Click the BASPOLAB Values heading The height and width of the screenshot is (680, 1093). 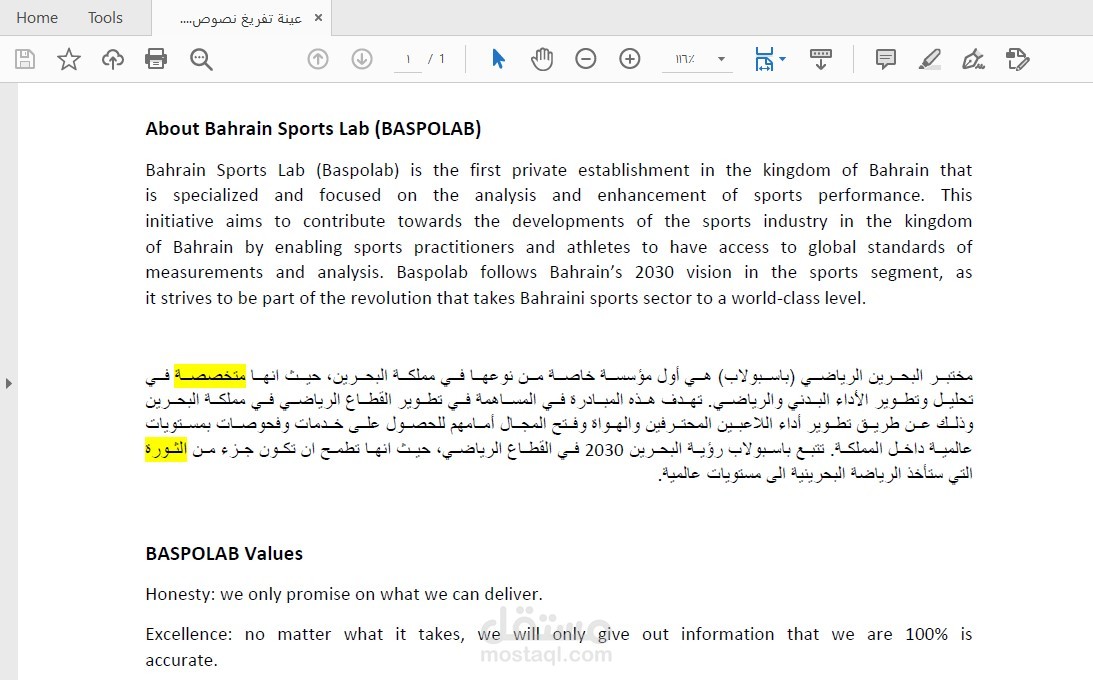(224, 554)
